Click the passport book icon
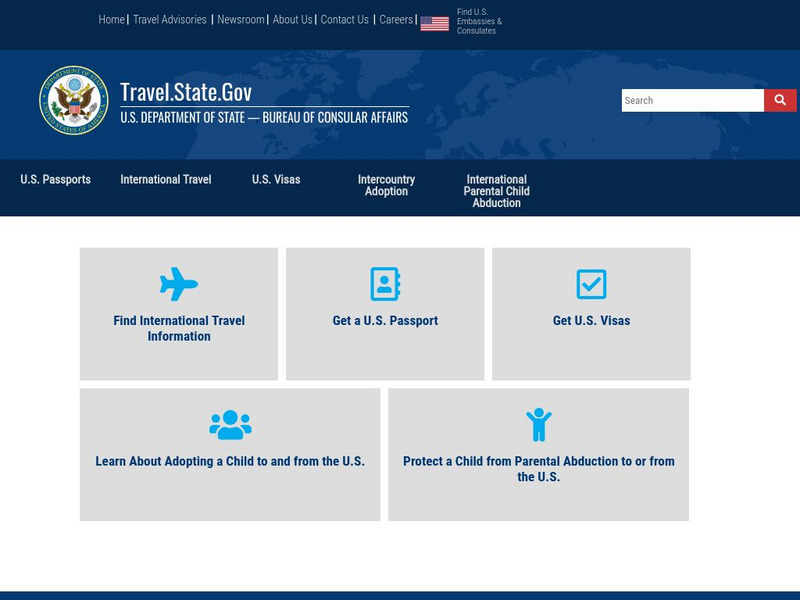The image size is (800, 600). [x=385, y=284]
